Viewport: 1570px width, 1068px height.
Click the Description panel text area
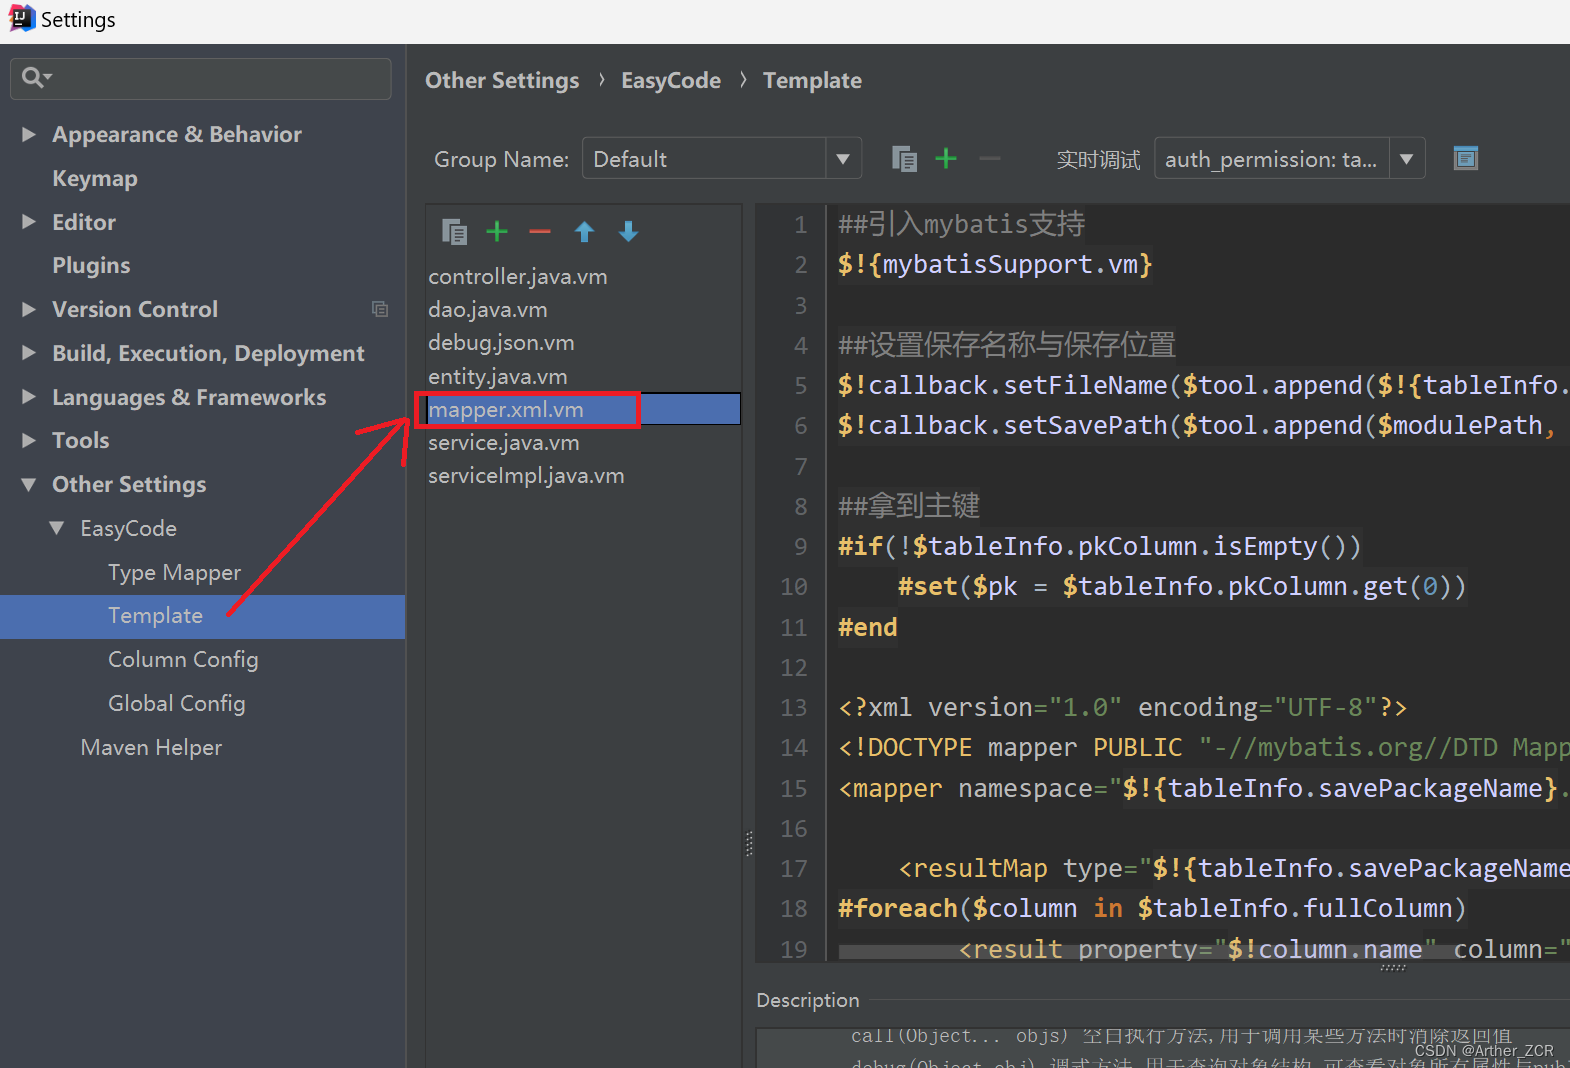click(x=1162, y=1048)
